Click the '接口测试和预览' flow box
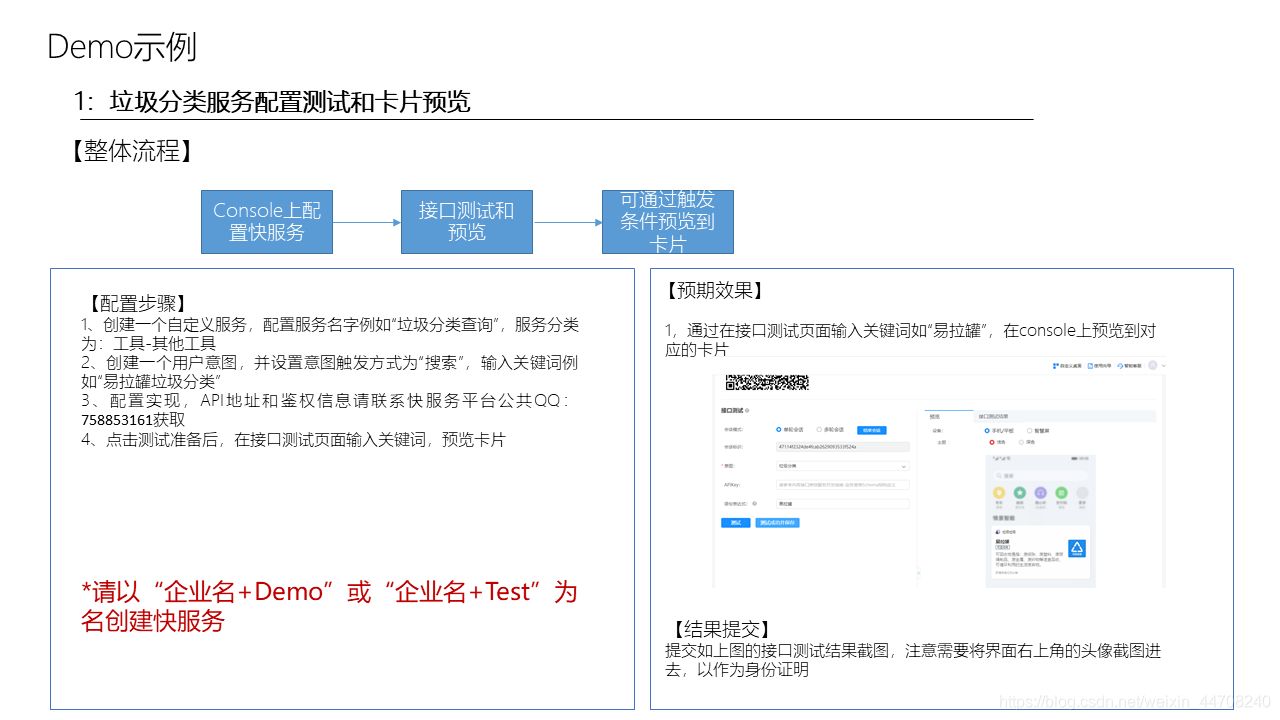This screenshot has width=1280, height=720. pyautogui.click(x=467, y=221)
